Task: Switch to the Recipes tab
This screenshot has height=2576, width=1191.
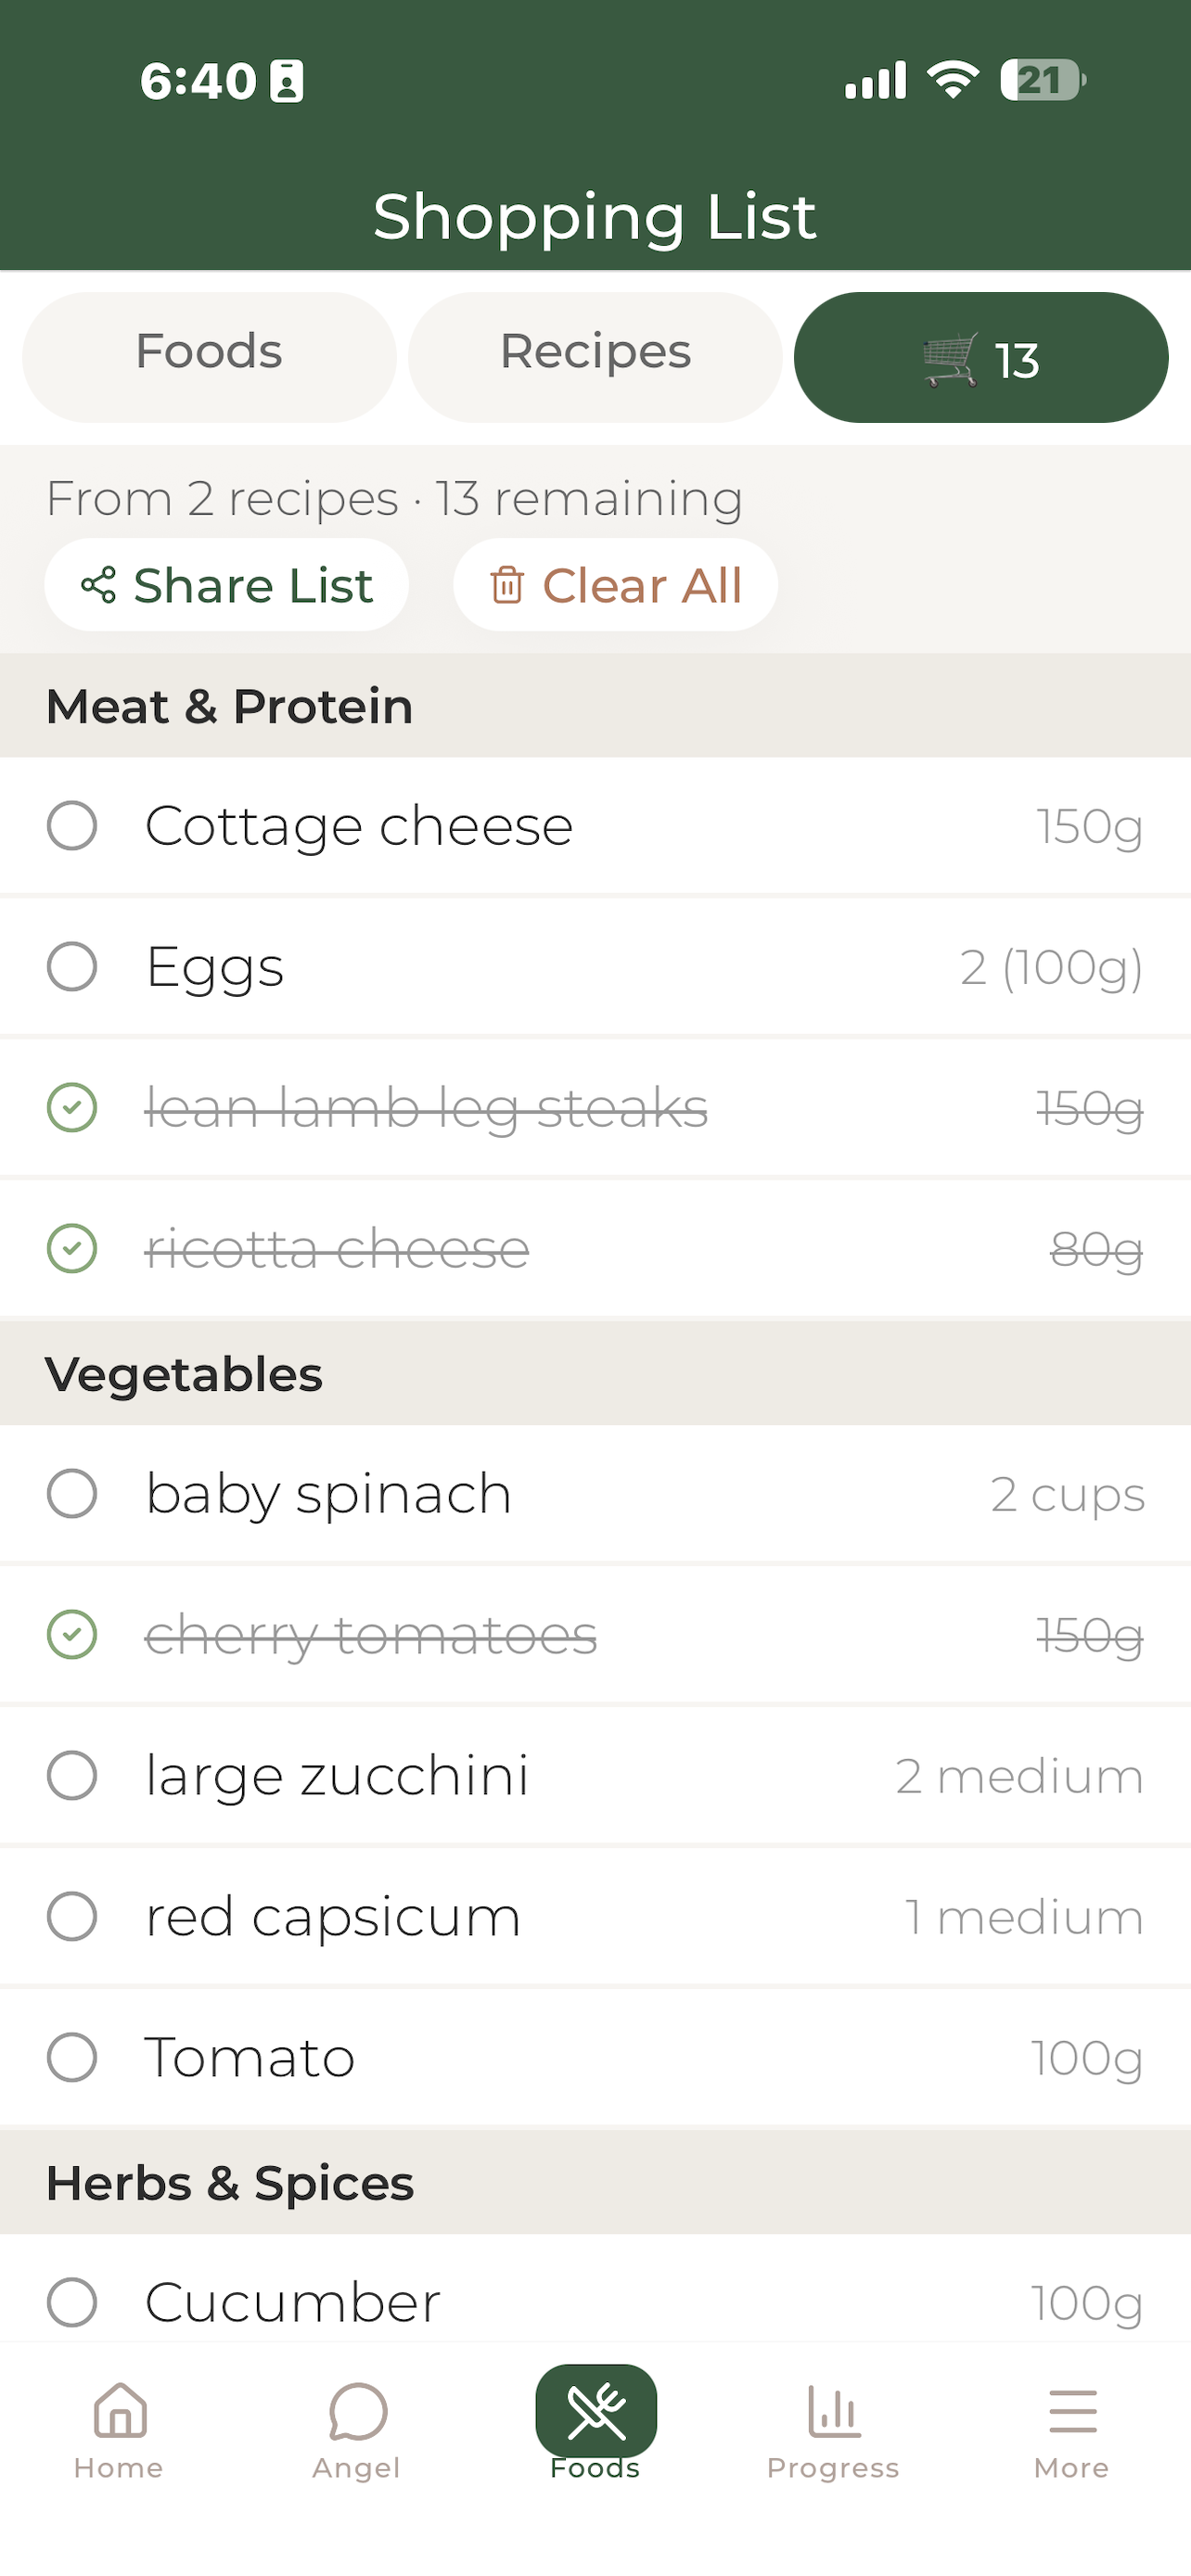Action: [x=595, y=357]
